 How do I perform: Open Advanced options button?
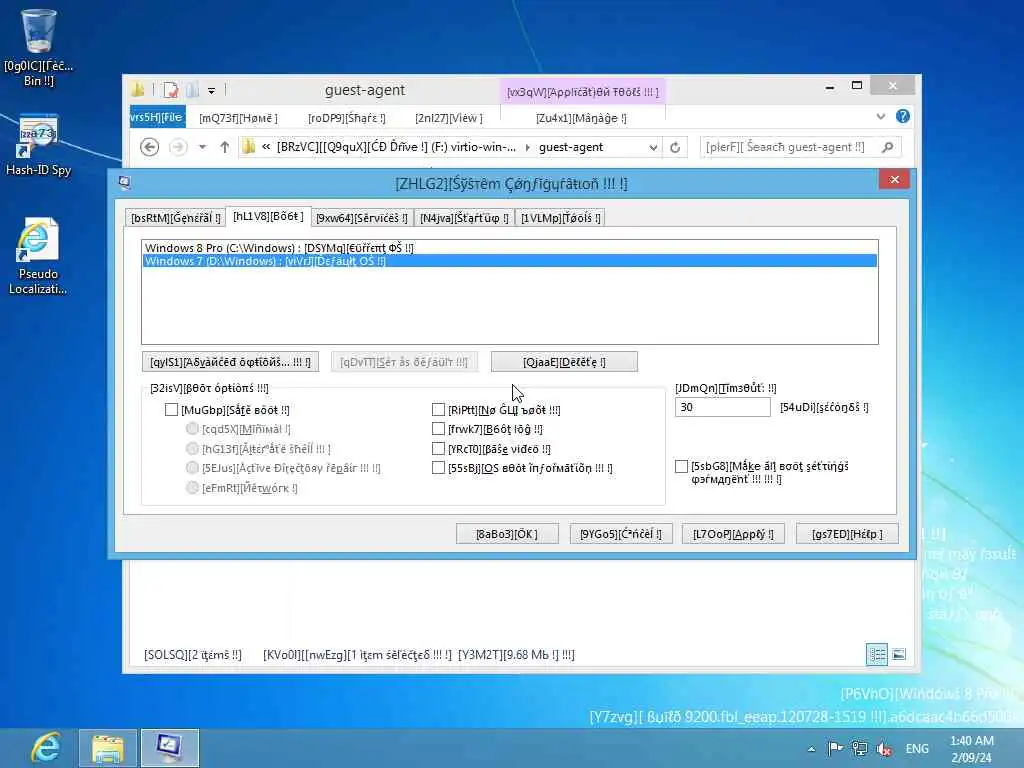pos(230,362)
